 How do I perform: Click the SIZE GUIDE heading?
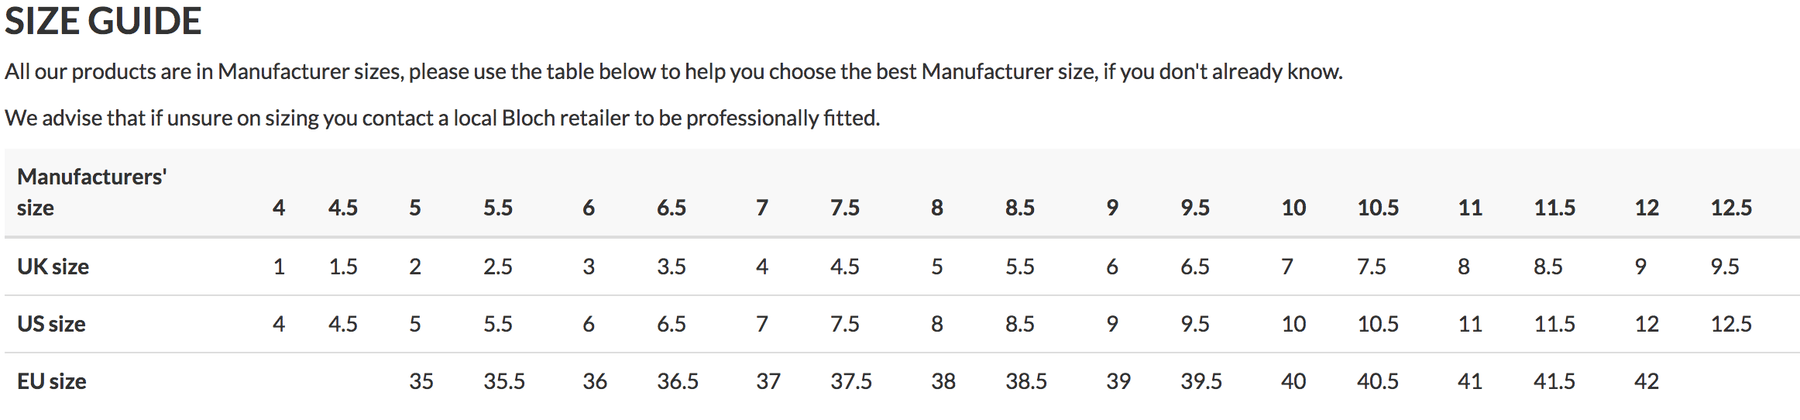pyautogui.click(x=103, y=21)
